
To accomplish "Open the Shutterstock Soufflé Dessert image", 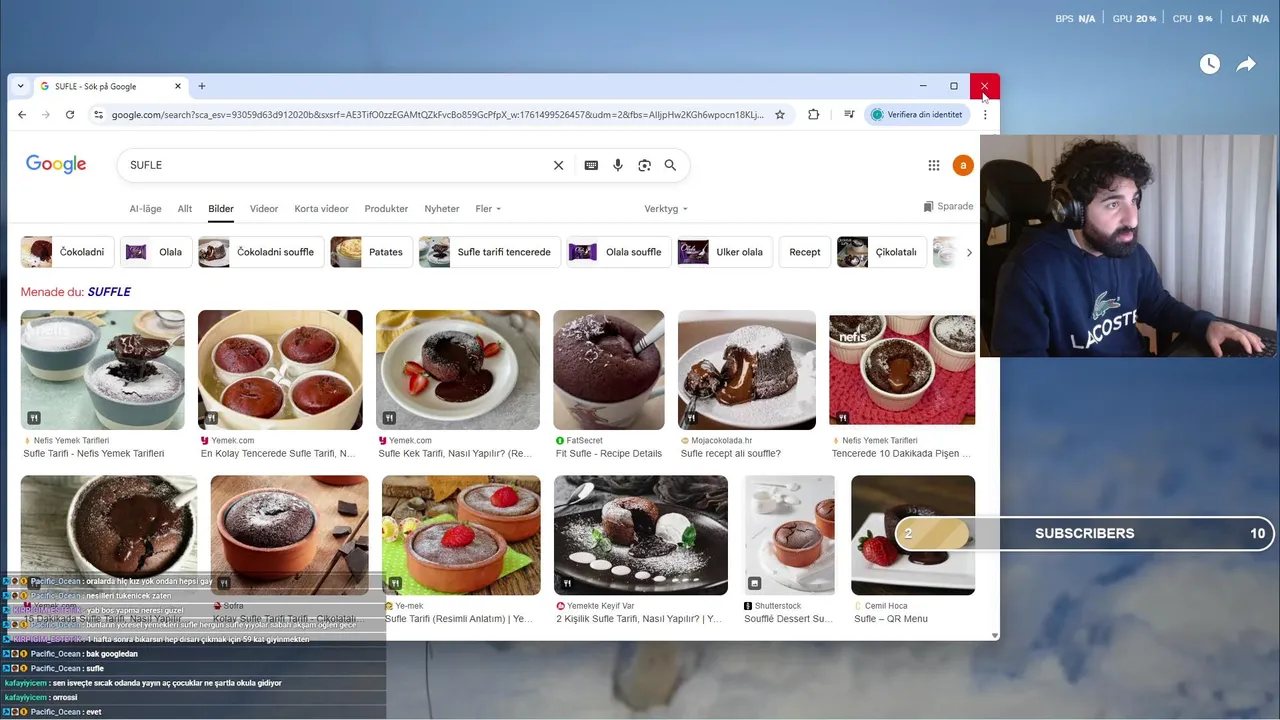I will [x=790, y=535].
